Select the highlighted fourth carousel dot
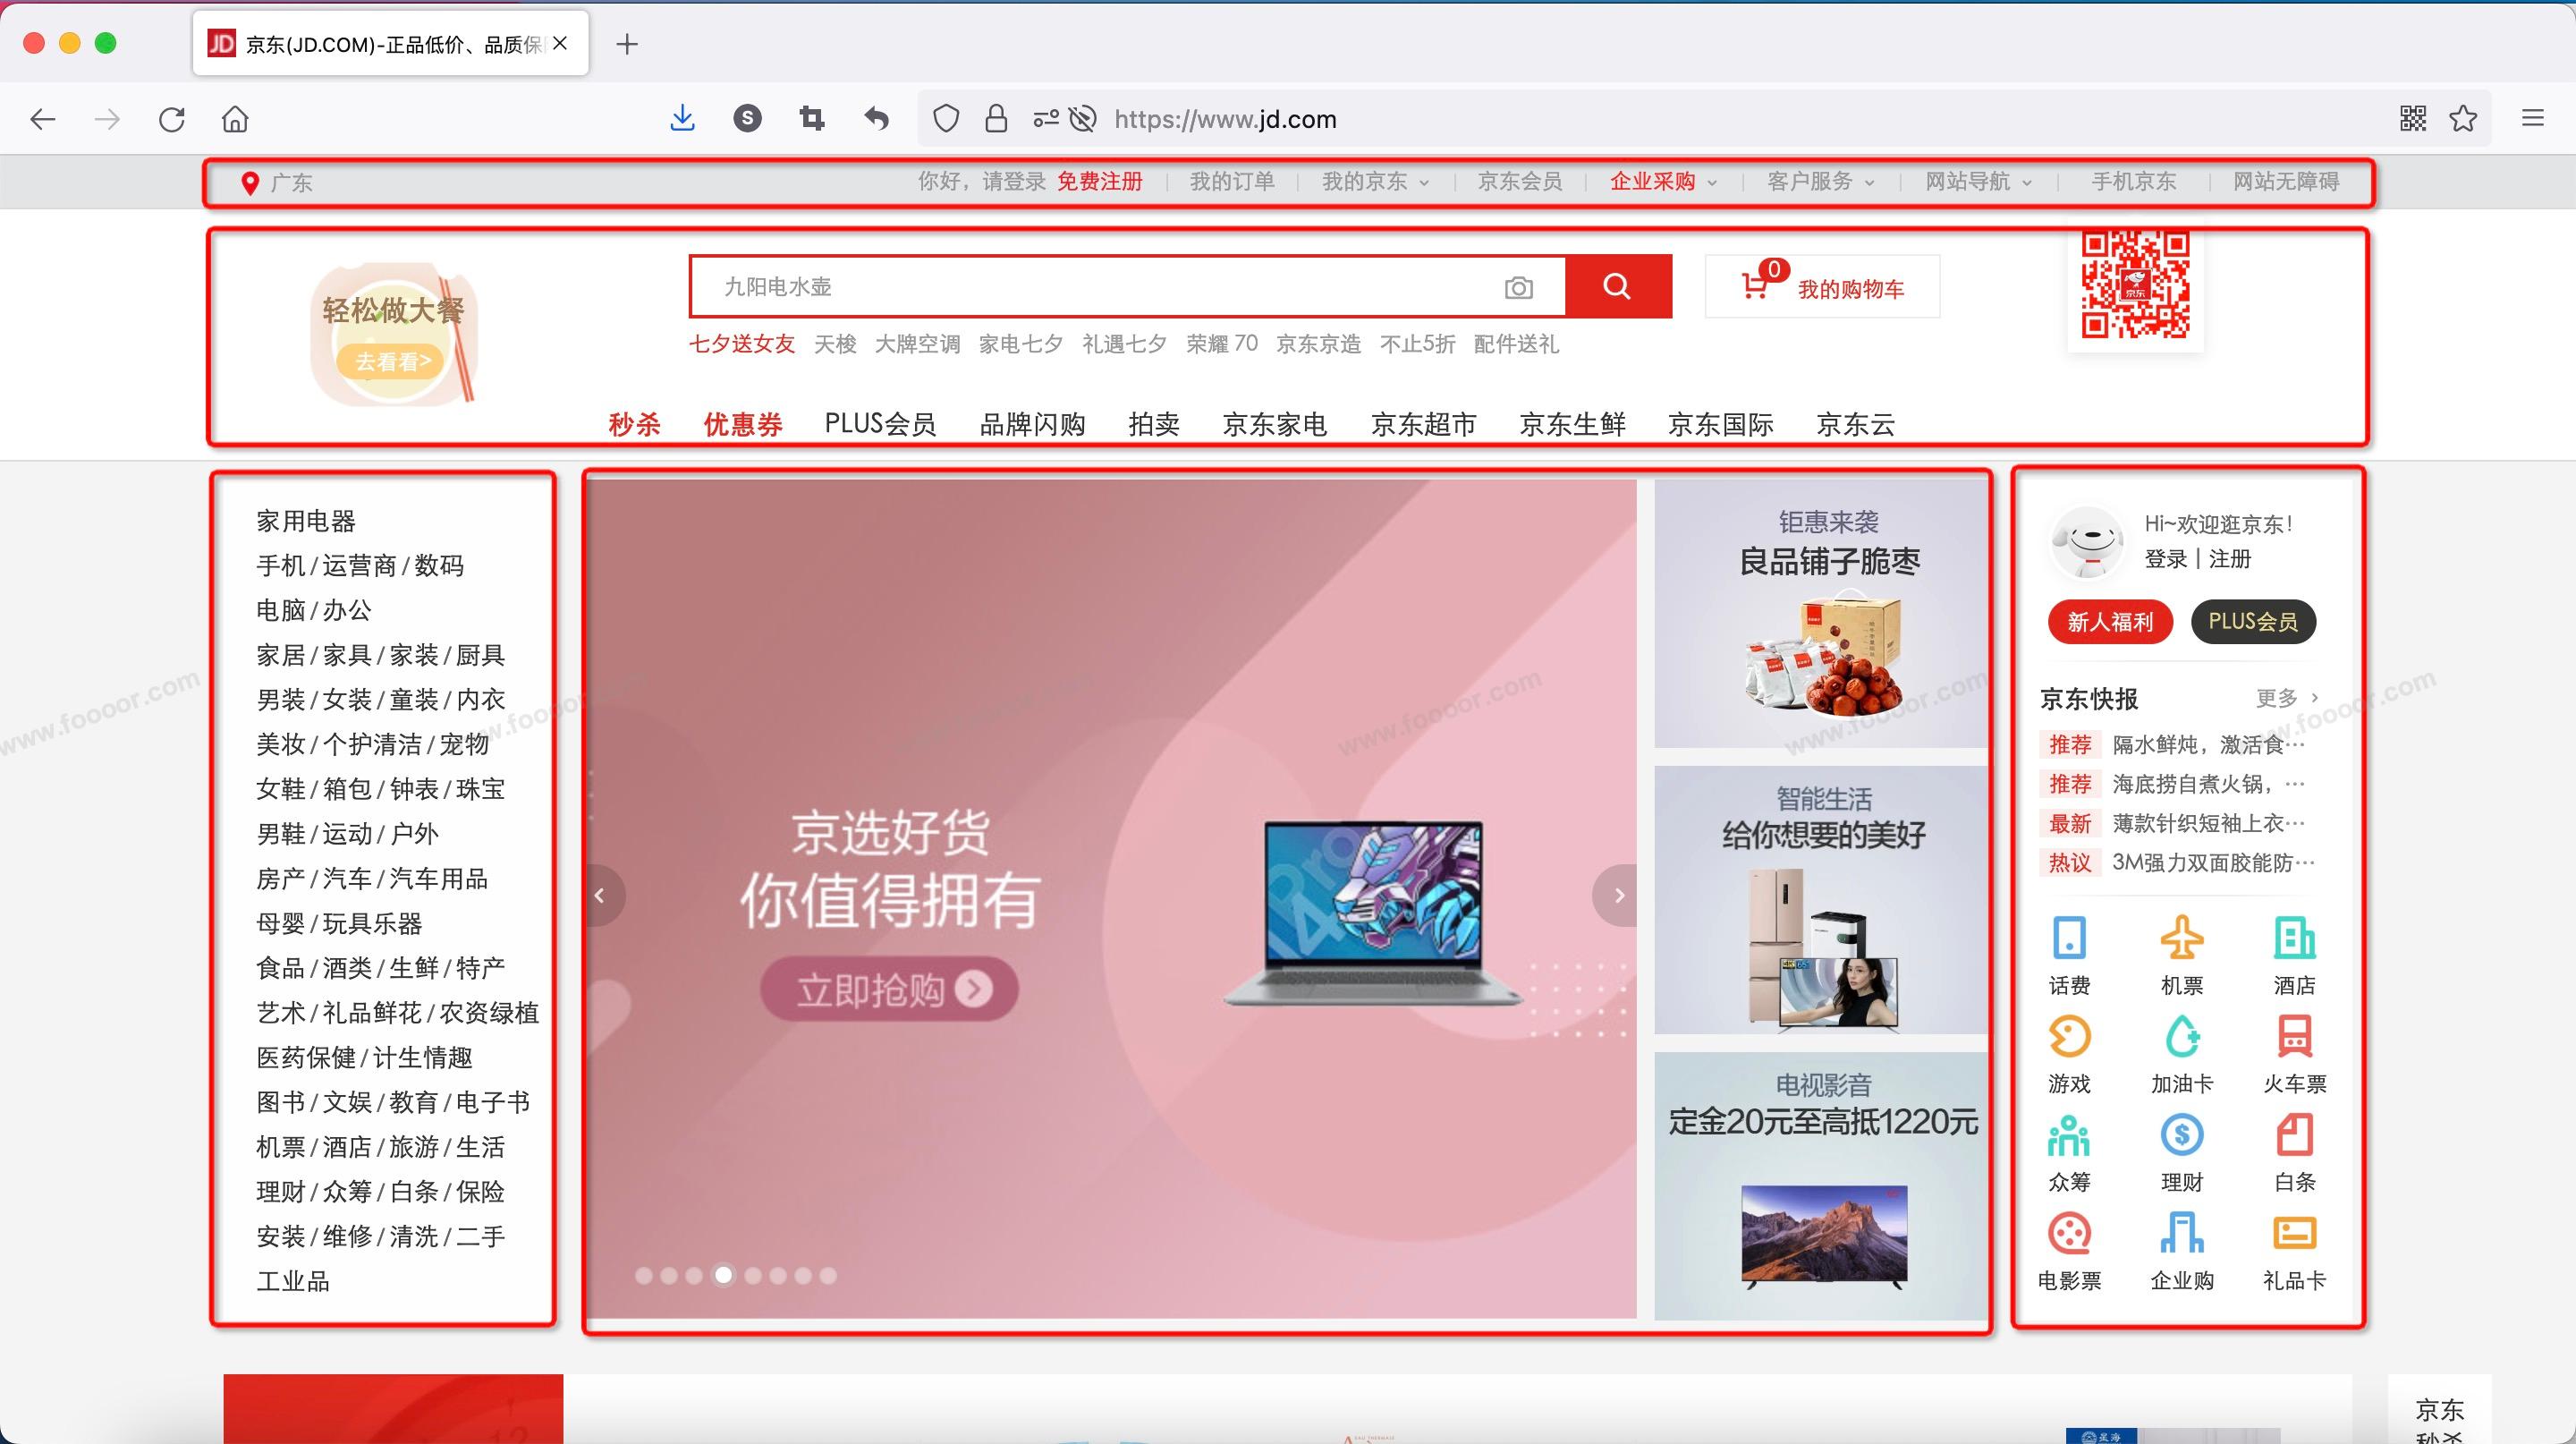Screen dimensions: 2576x1444 723,1274
